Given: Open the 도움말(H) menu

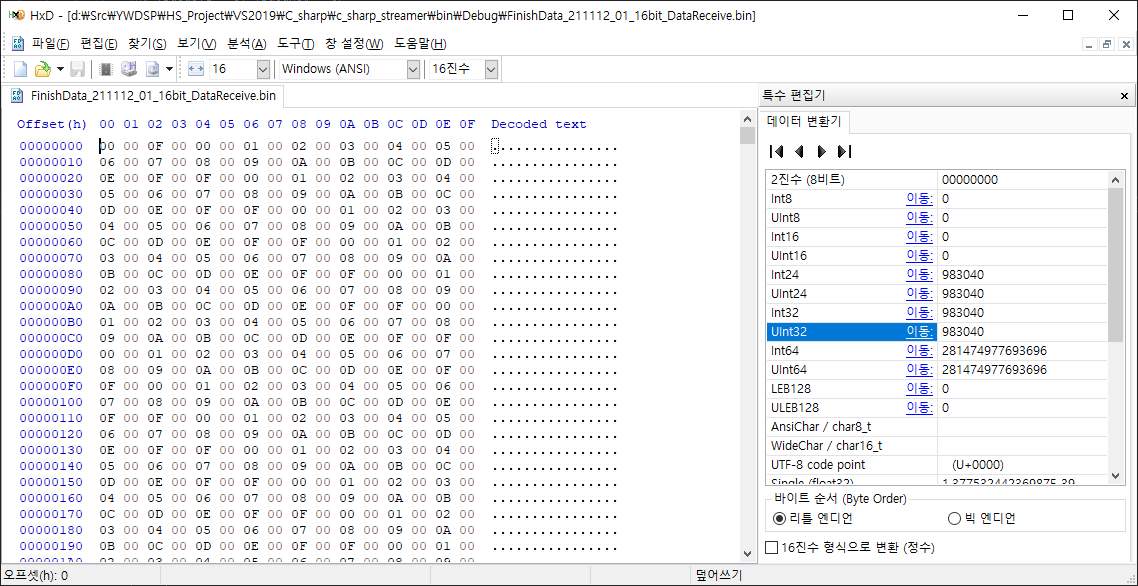Looking at the screenshot, I should coord(420,44).
